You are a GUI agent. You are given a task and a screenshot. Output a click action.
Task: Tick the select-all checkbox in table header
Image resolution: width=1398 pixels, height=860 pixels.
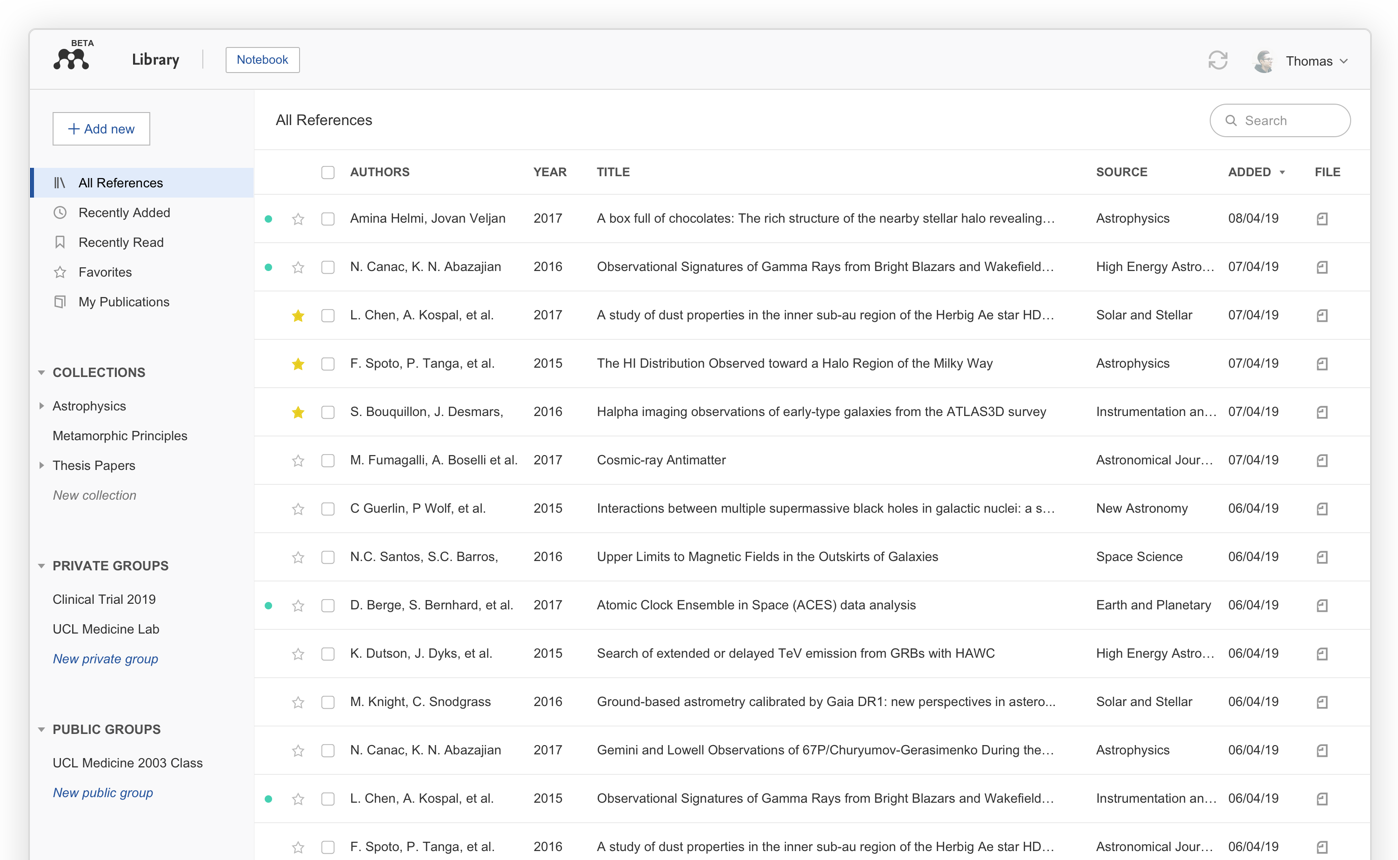click(328, 172)
